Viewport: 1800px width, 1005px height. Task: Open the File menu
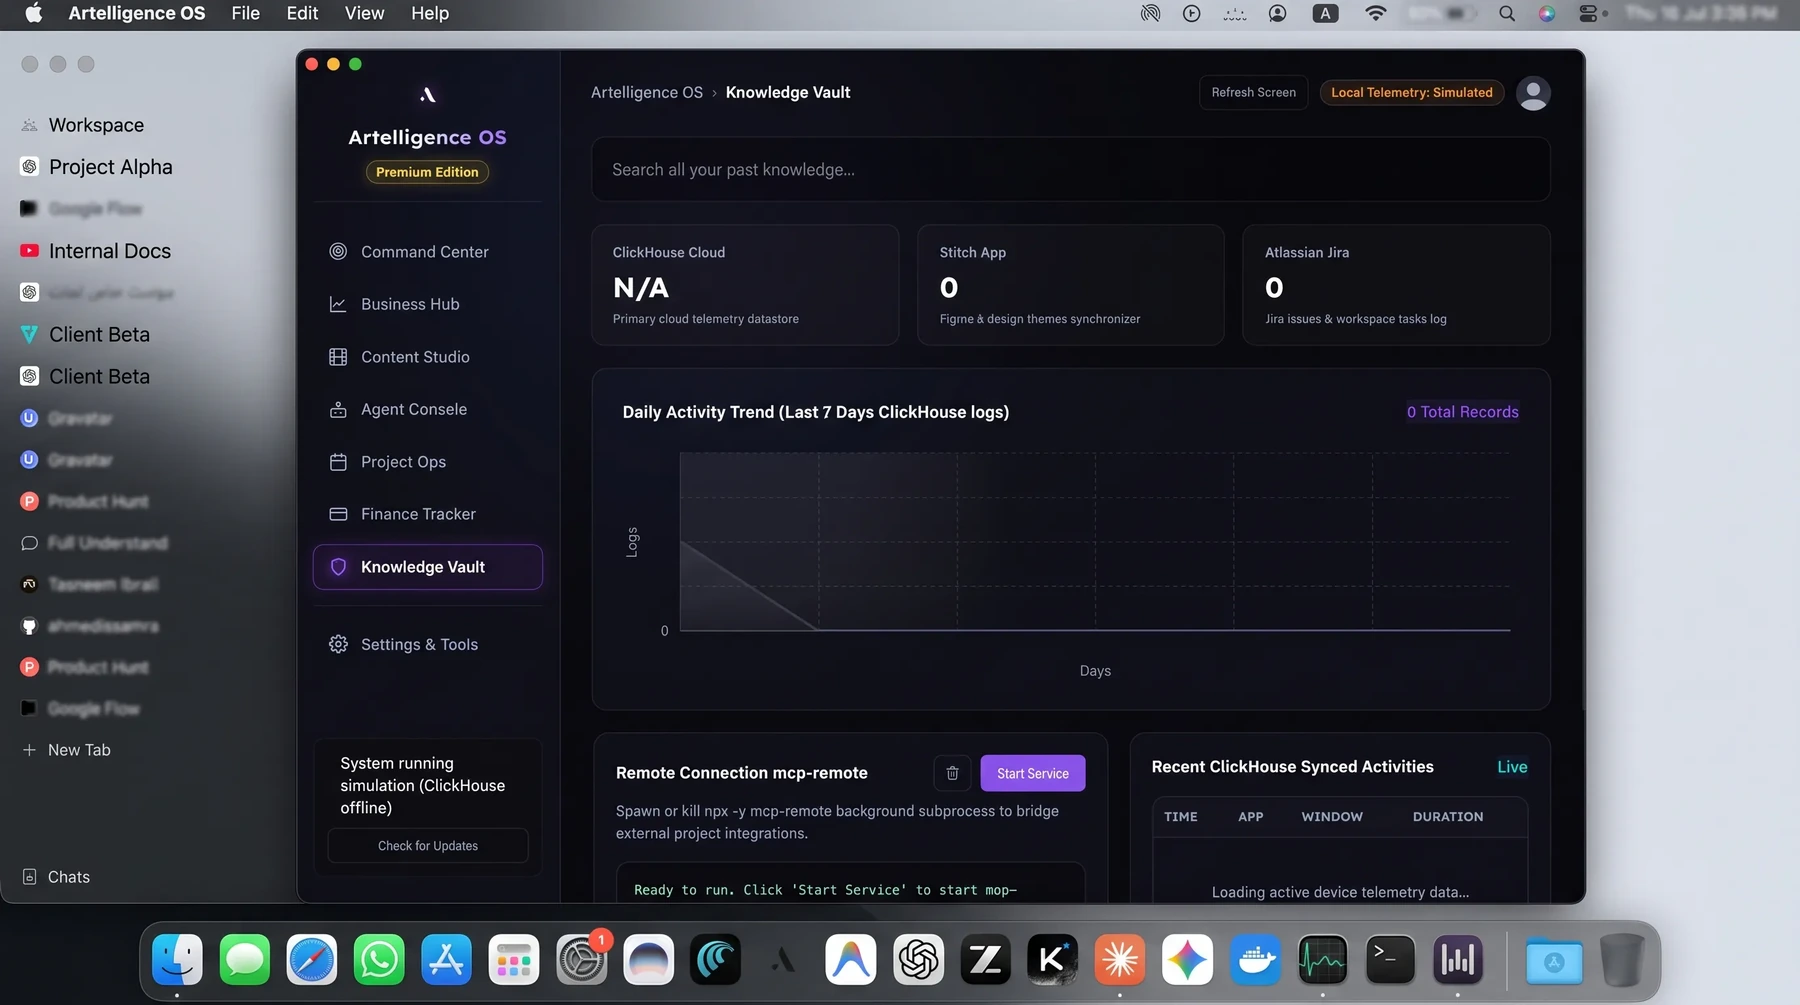[245, 13]
